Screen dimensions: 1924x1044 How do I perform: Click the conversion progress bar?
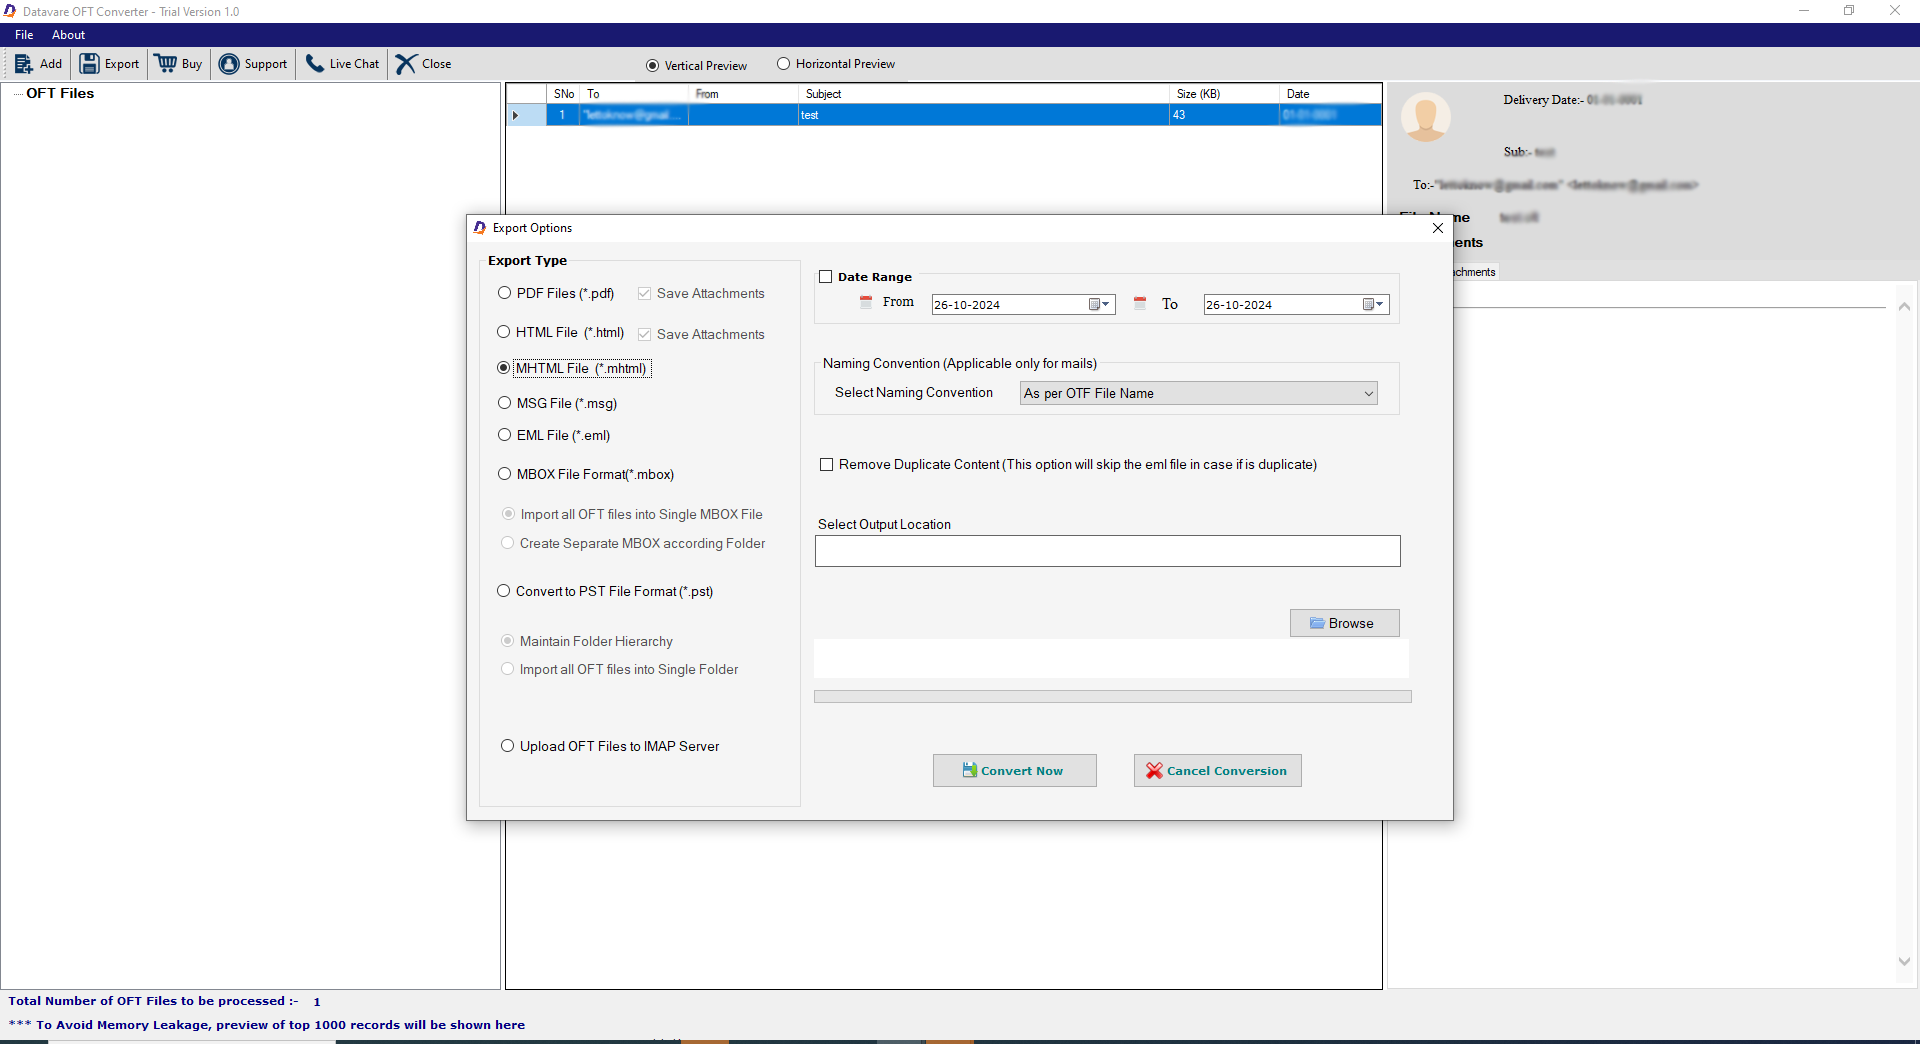click(x=1112, y=696)
